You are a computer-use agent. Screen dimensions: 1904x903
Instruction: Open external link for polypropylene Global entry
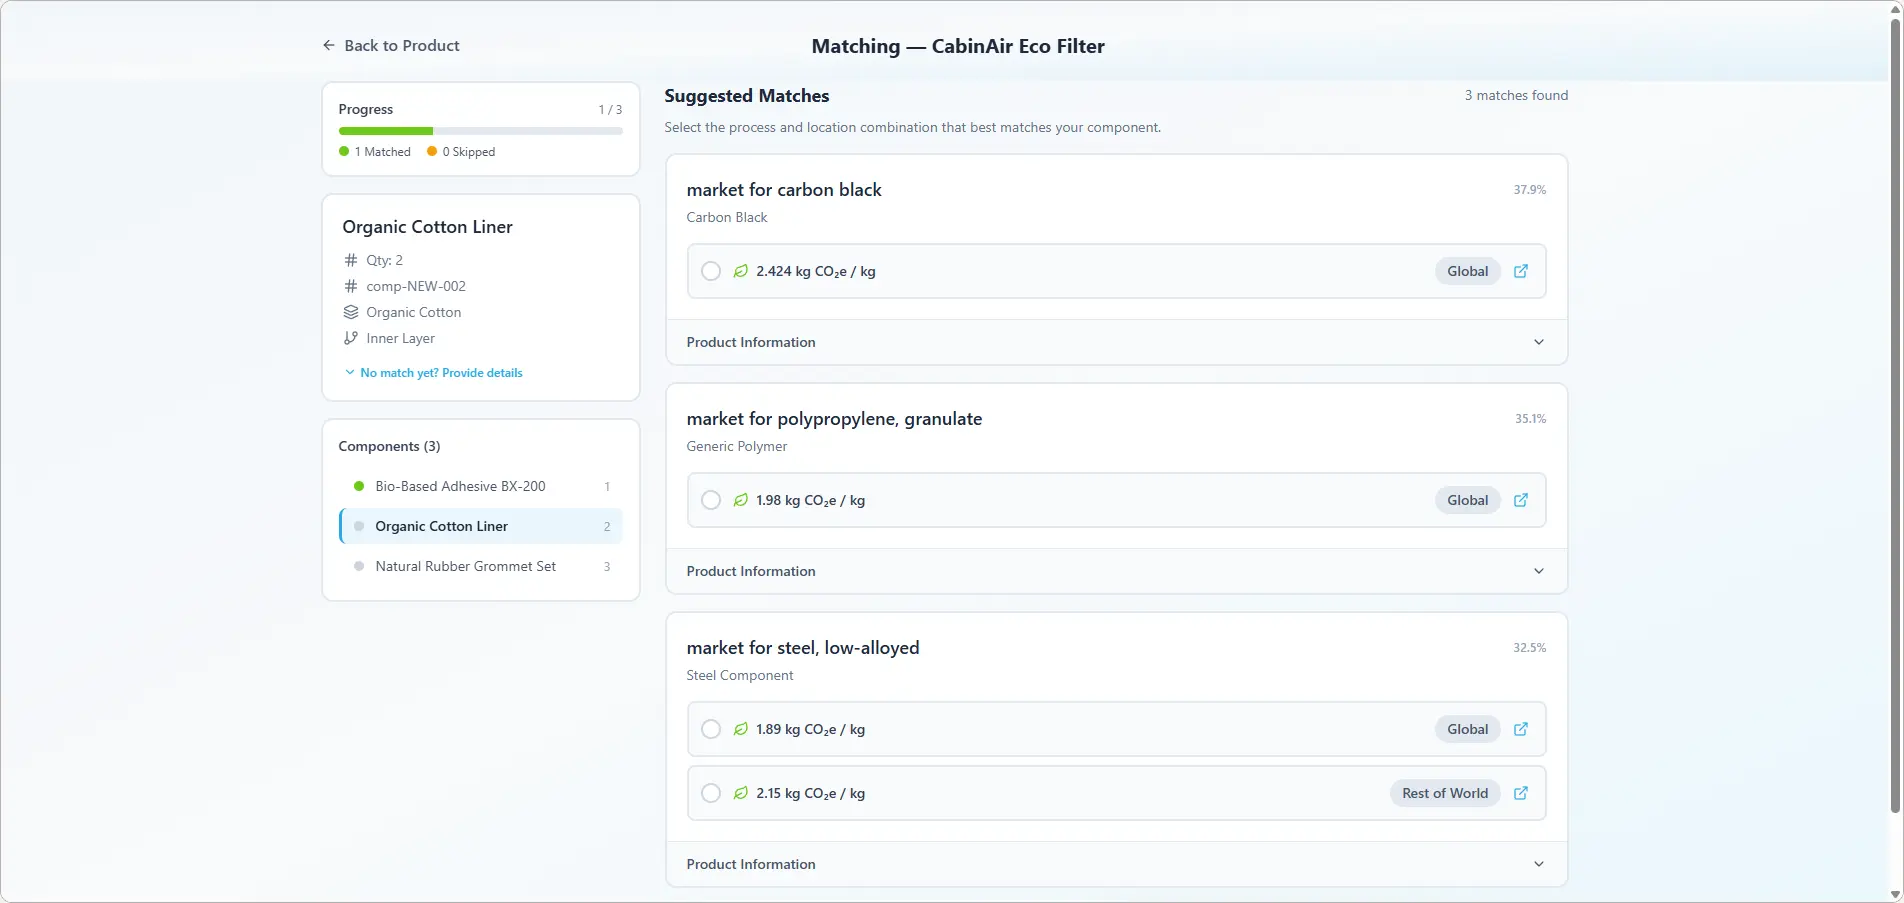click(x=1520, y=500)
